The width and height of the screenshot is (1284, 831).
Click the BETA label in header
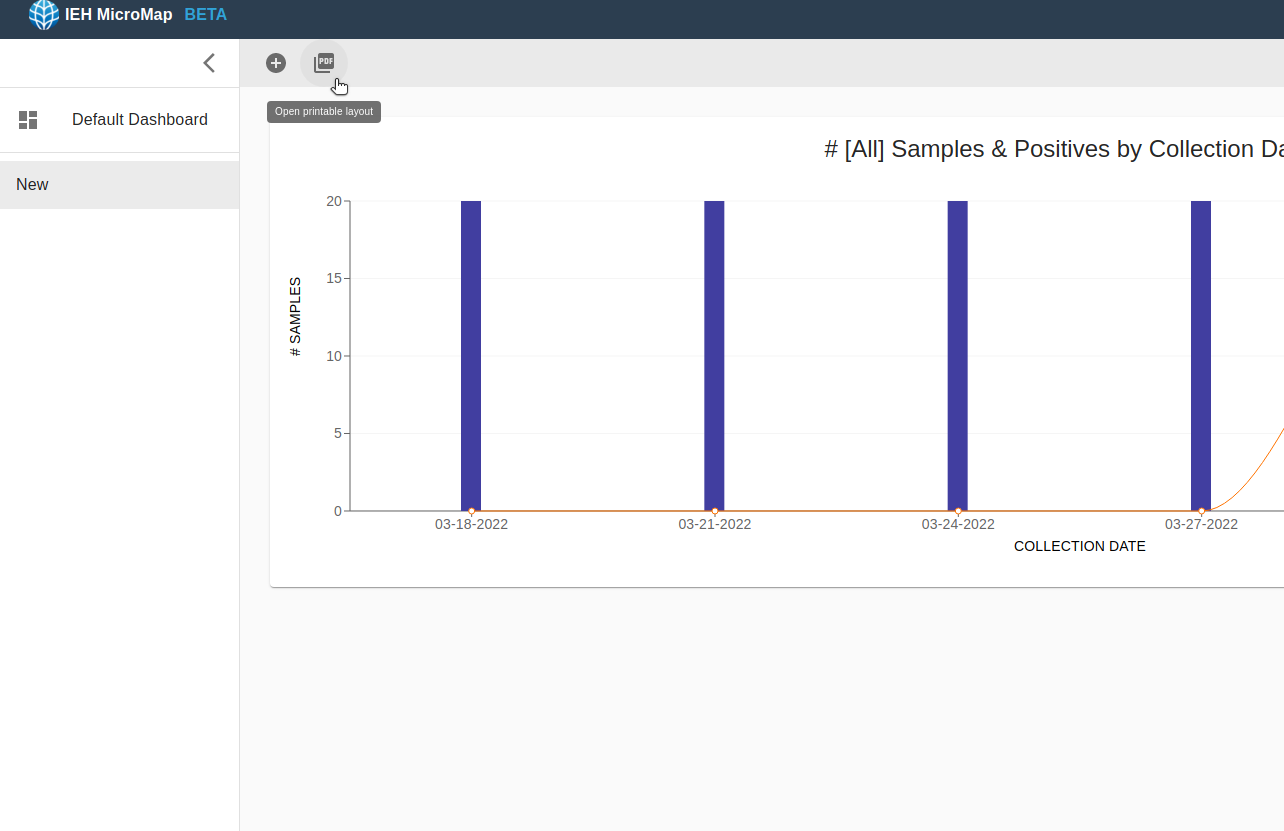pos(206,15)
